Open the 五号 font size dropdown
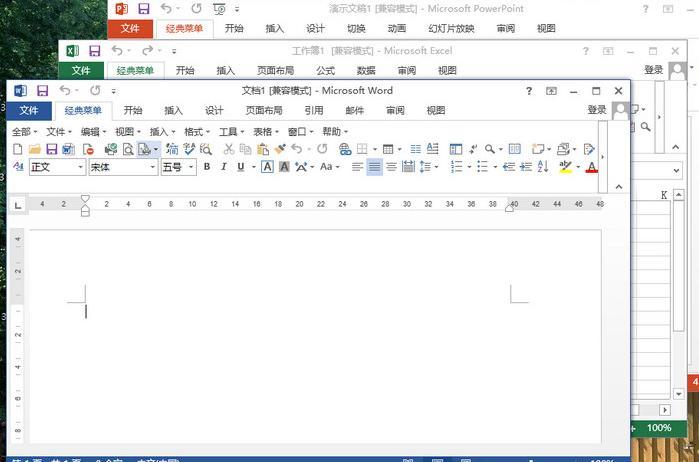699x462 pixels. click(x=191, y=167)
